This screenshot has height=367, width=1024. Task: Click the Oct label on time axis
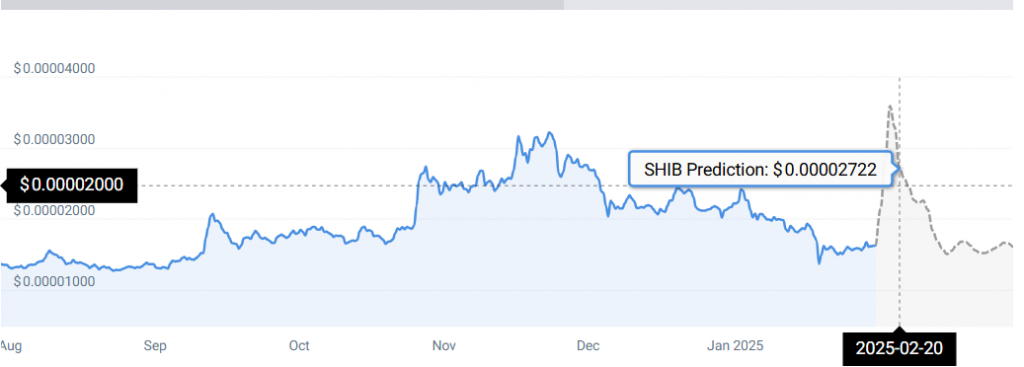(x=299, y=345)
